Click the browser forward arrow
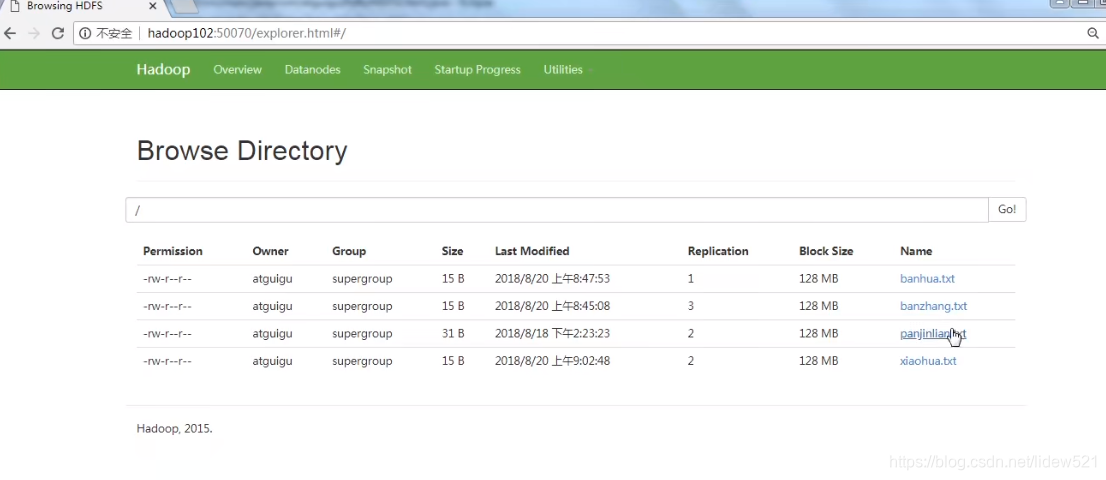The height and width of the screenshot is (480, 1106). [x=33, y=33]
